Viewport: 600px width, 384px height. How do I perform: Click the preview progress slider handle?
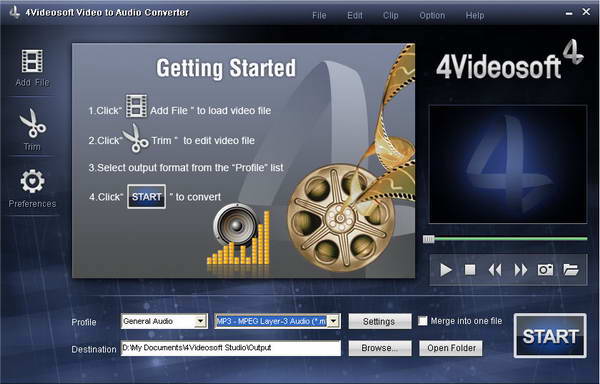pos(428,239)
